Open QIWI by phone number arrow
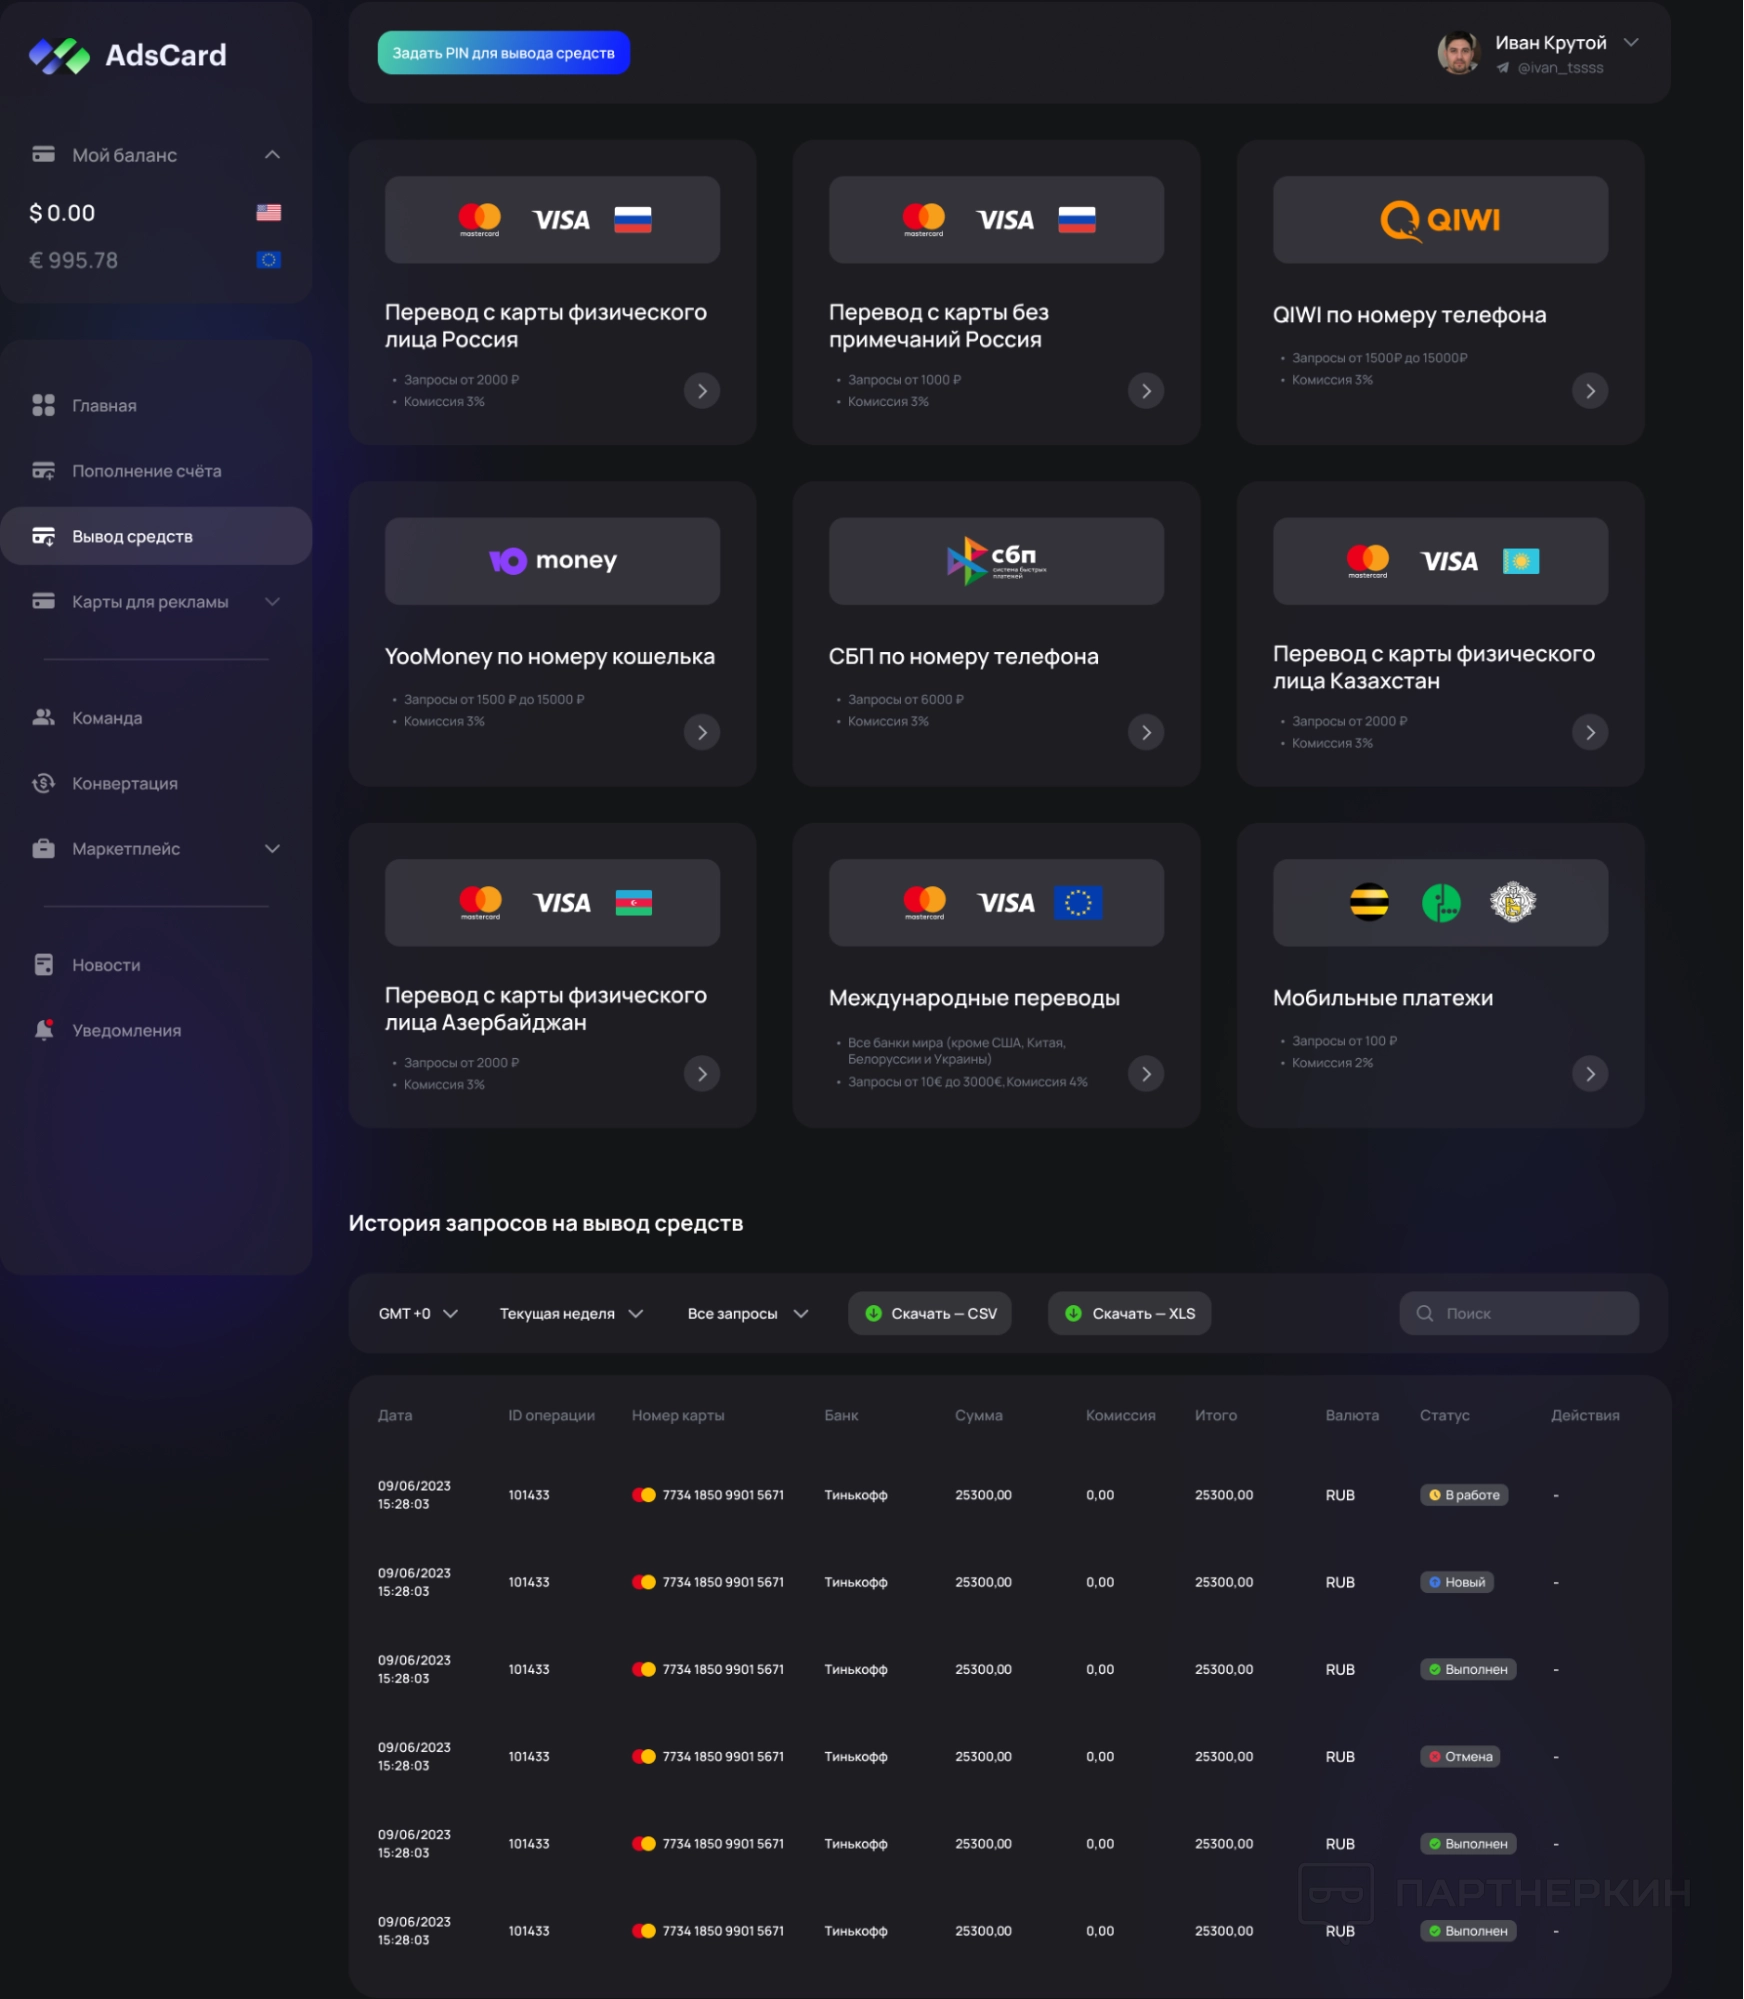Viewport: 1744px width, 1999px height. tap(1590, 391)
